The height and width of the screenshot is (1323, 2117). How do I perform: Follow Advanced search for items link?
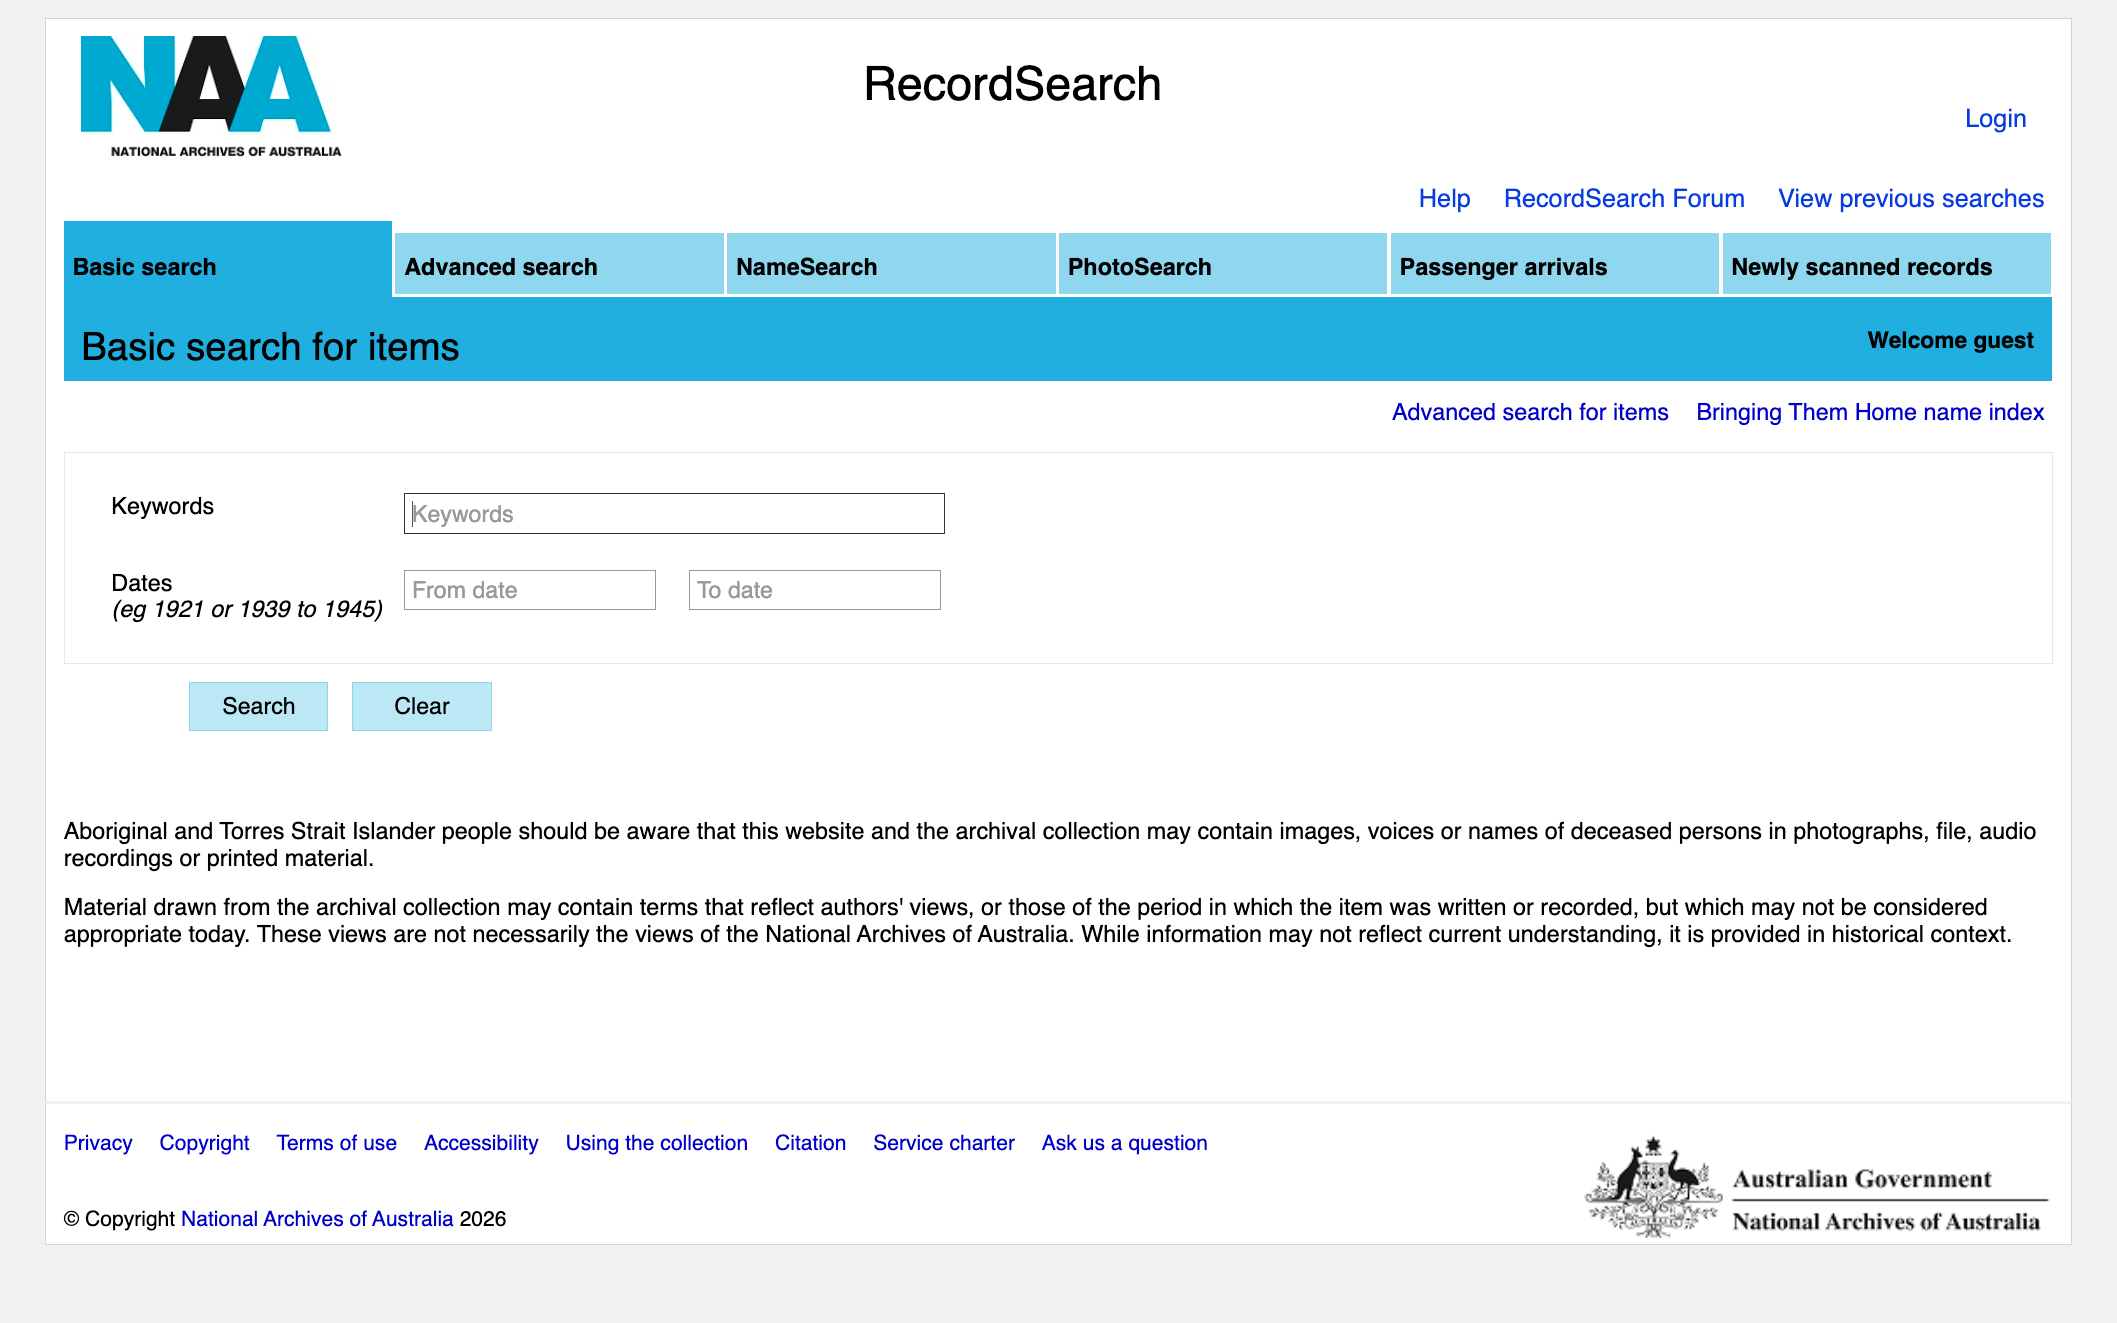(1530, 412)
